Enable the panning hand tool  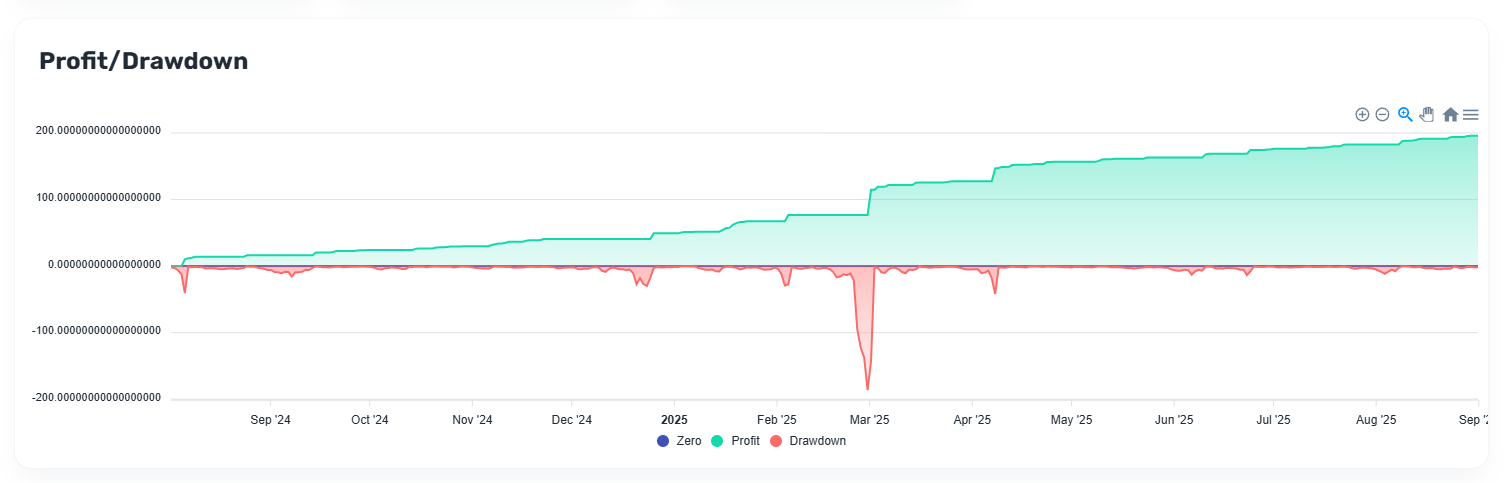tap(1427, 115)
